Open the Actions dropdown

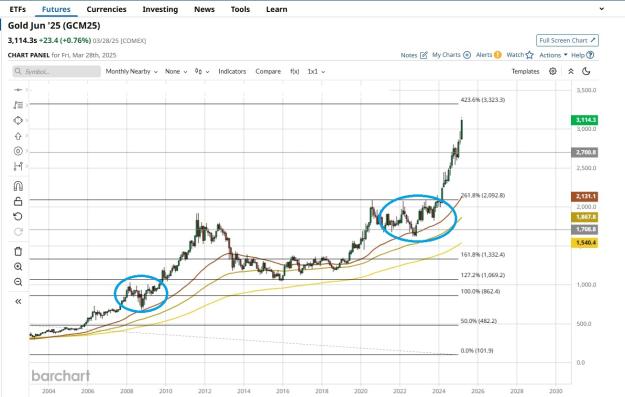pyautogui.click(x=553, y=55)
